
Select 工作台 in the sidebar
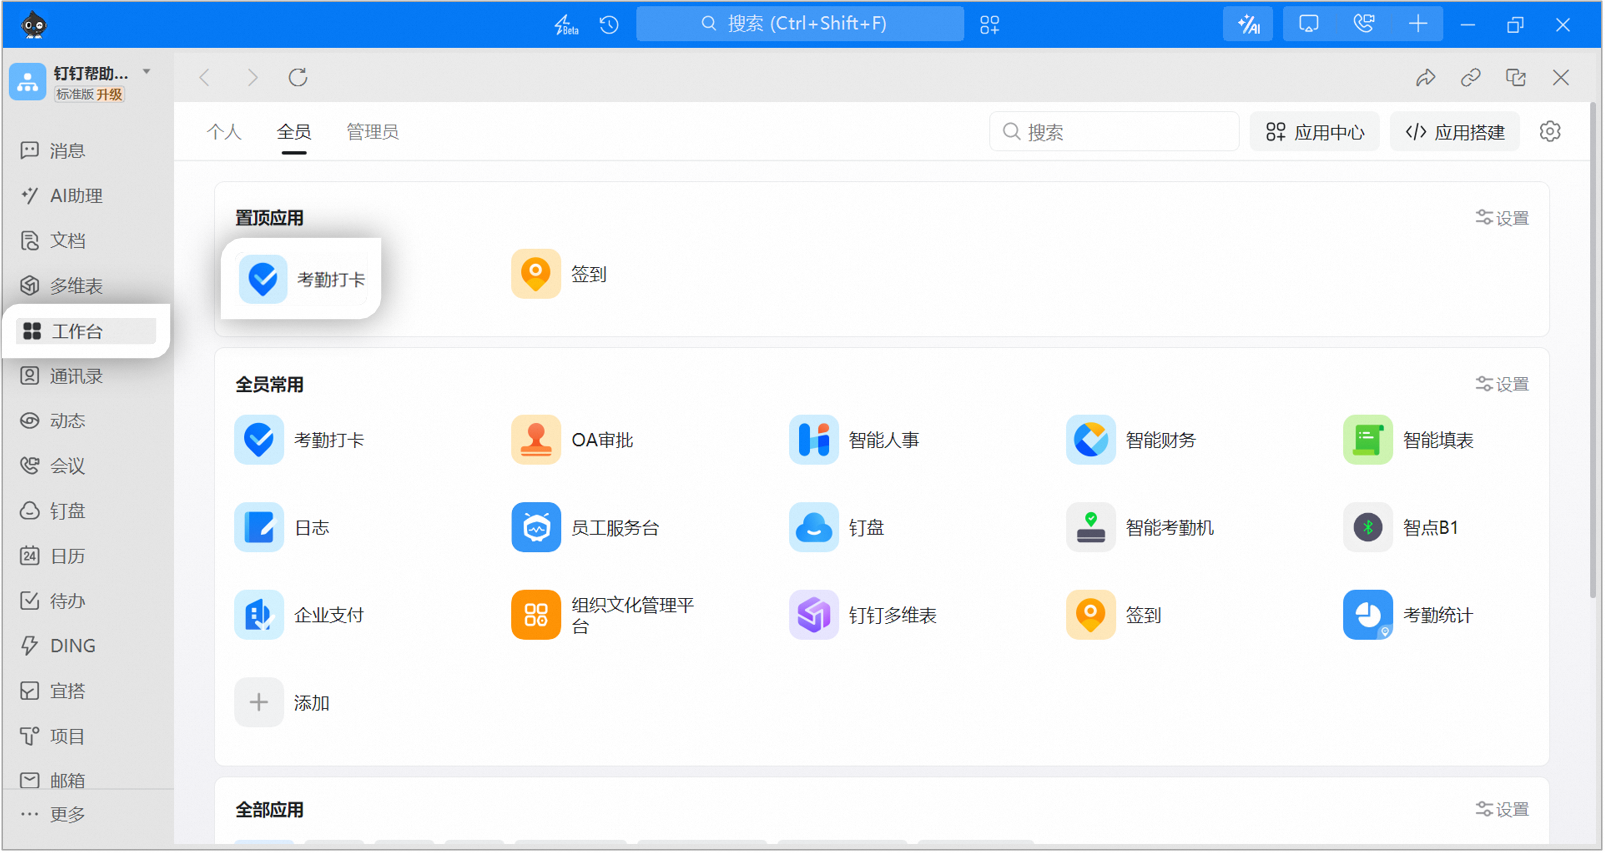pos(85,331)
